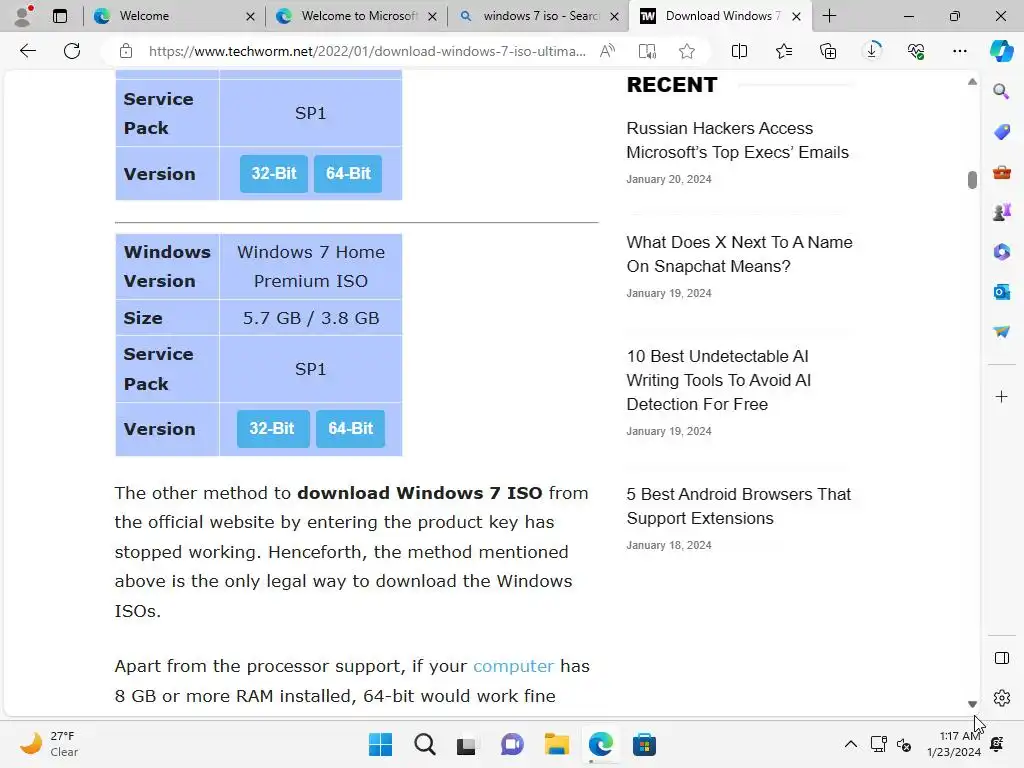Click upper table 64-Bit button

point(348,173)
